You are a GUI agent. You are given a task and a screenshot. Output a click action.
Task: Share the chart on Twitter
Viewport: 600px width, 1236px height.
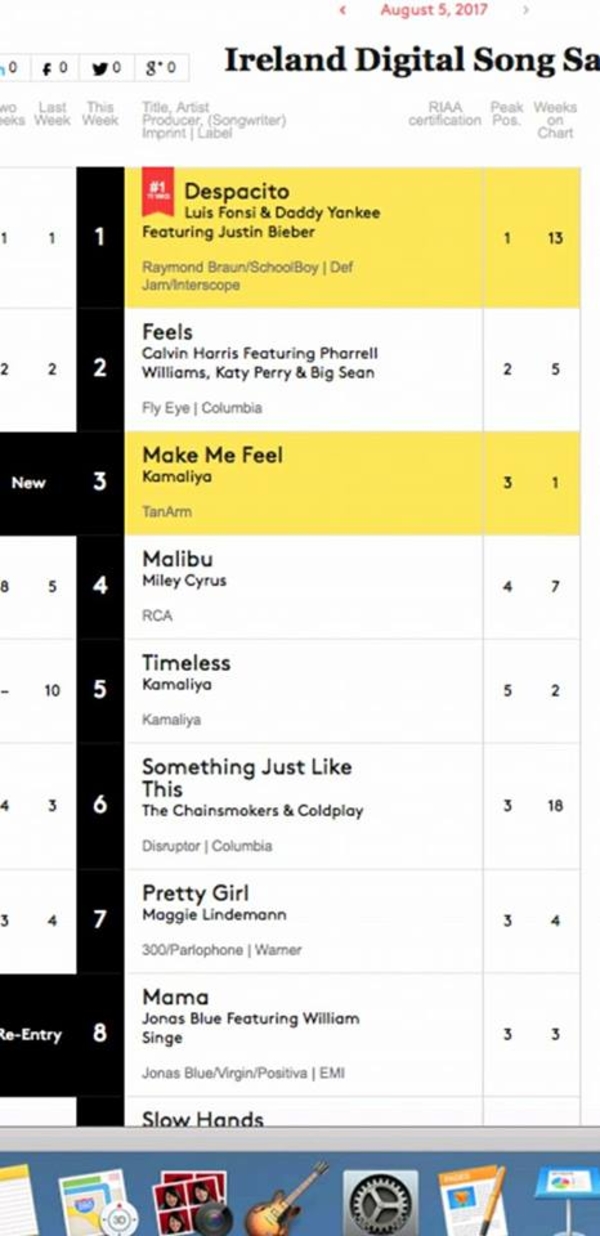[x=106, y=68]
